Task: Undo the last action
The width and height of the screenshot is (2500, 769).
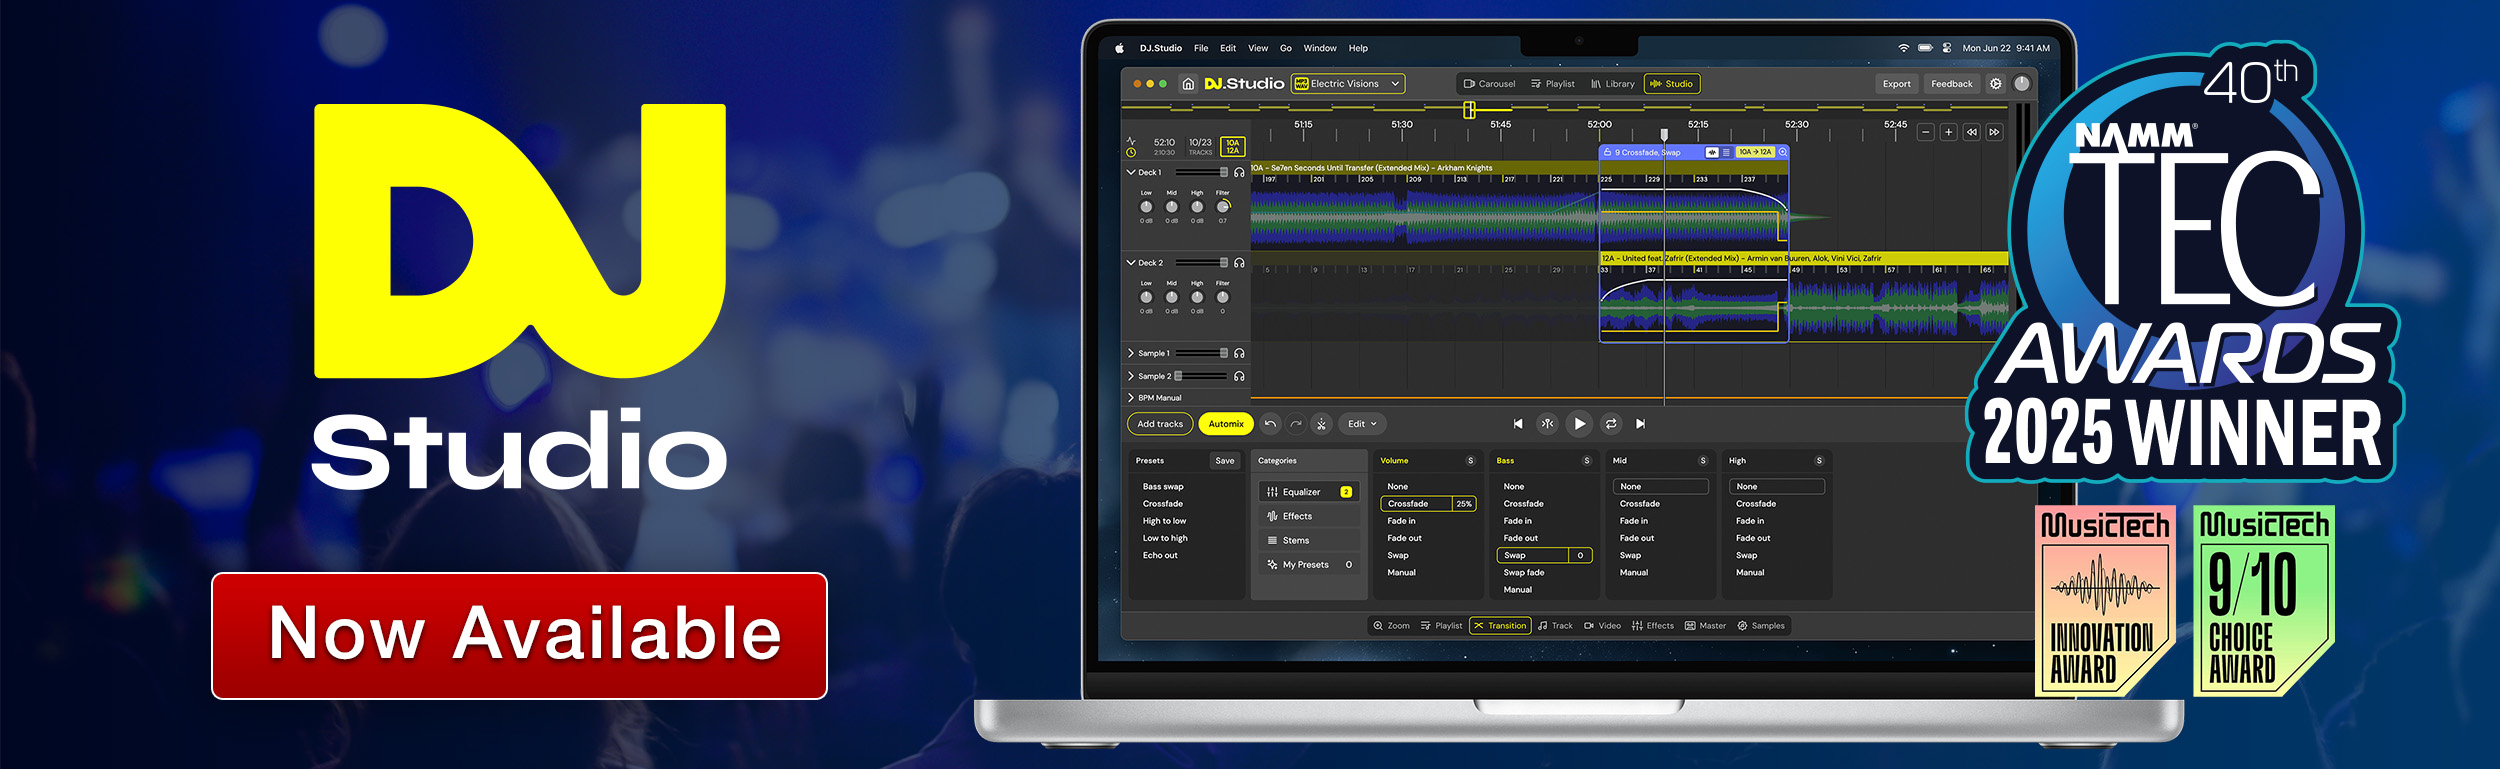Action: click(1270, 424)
